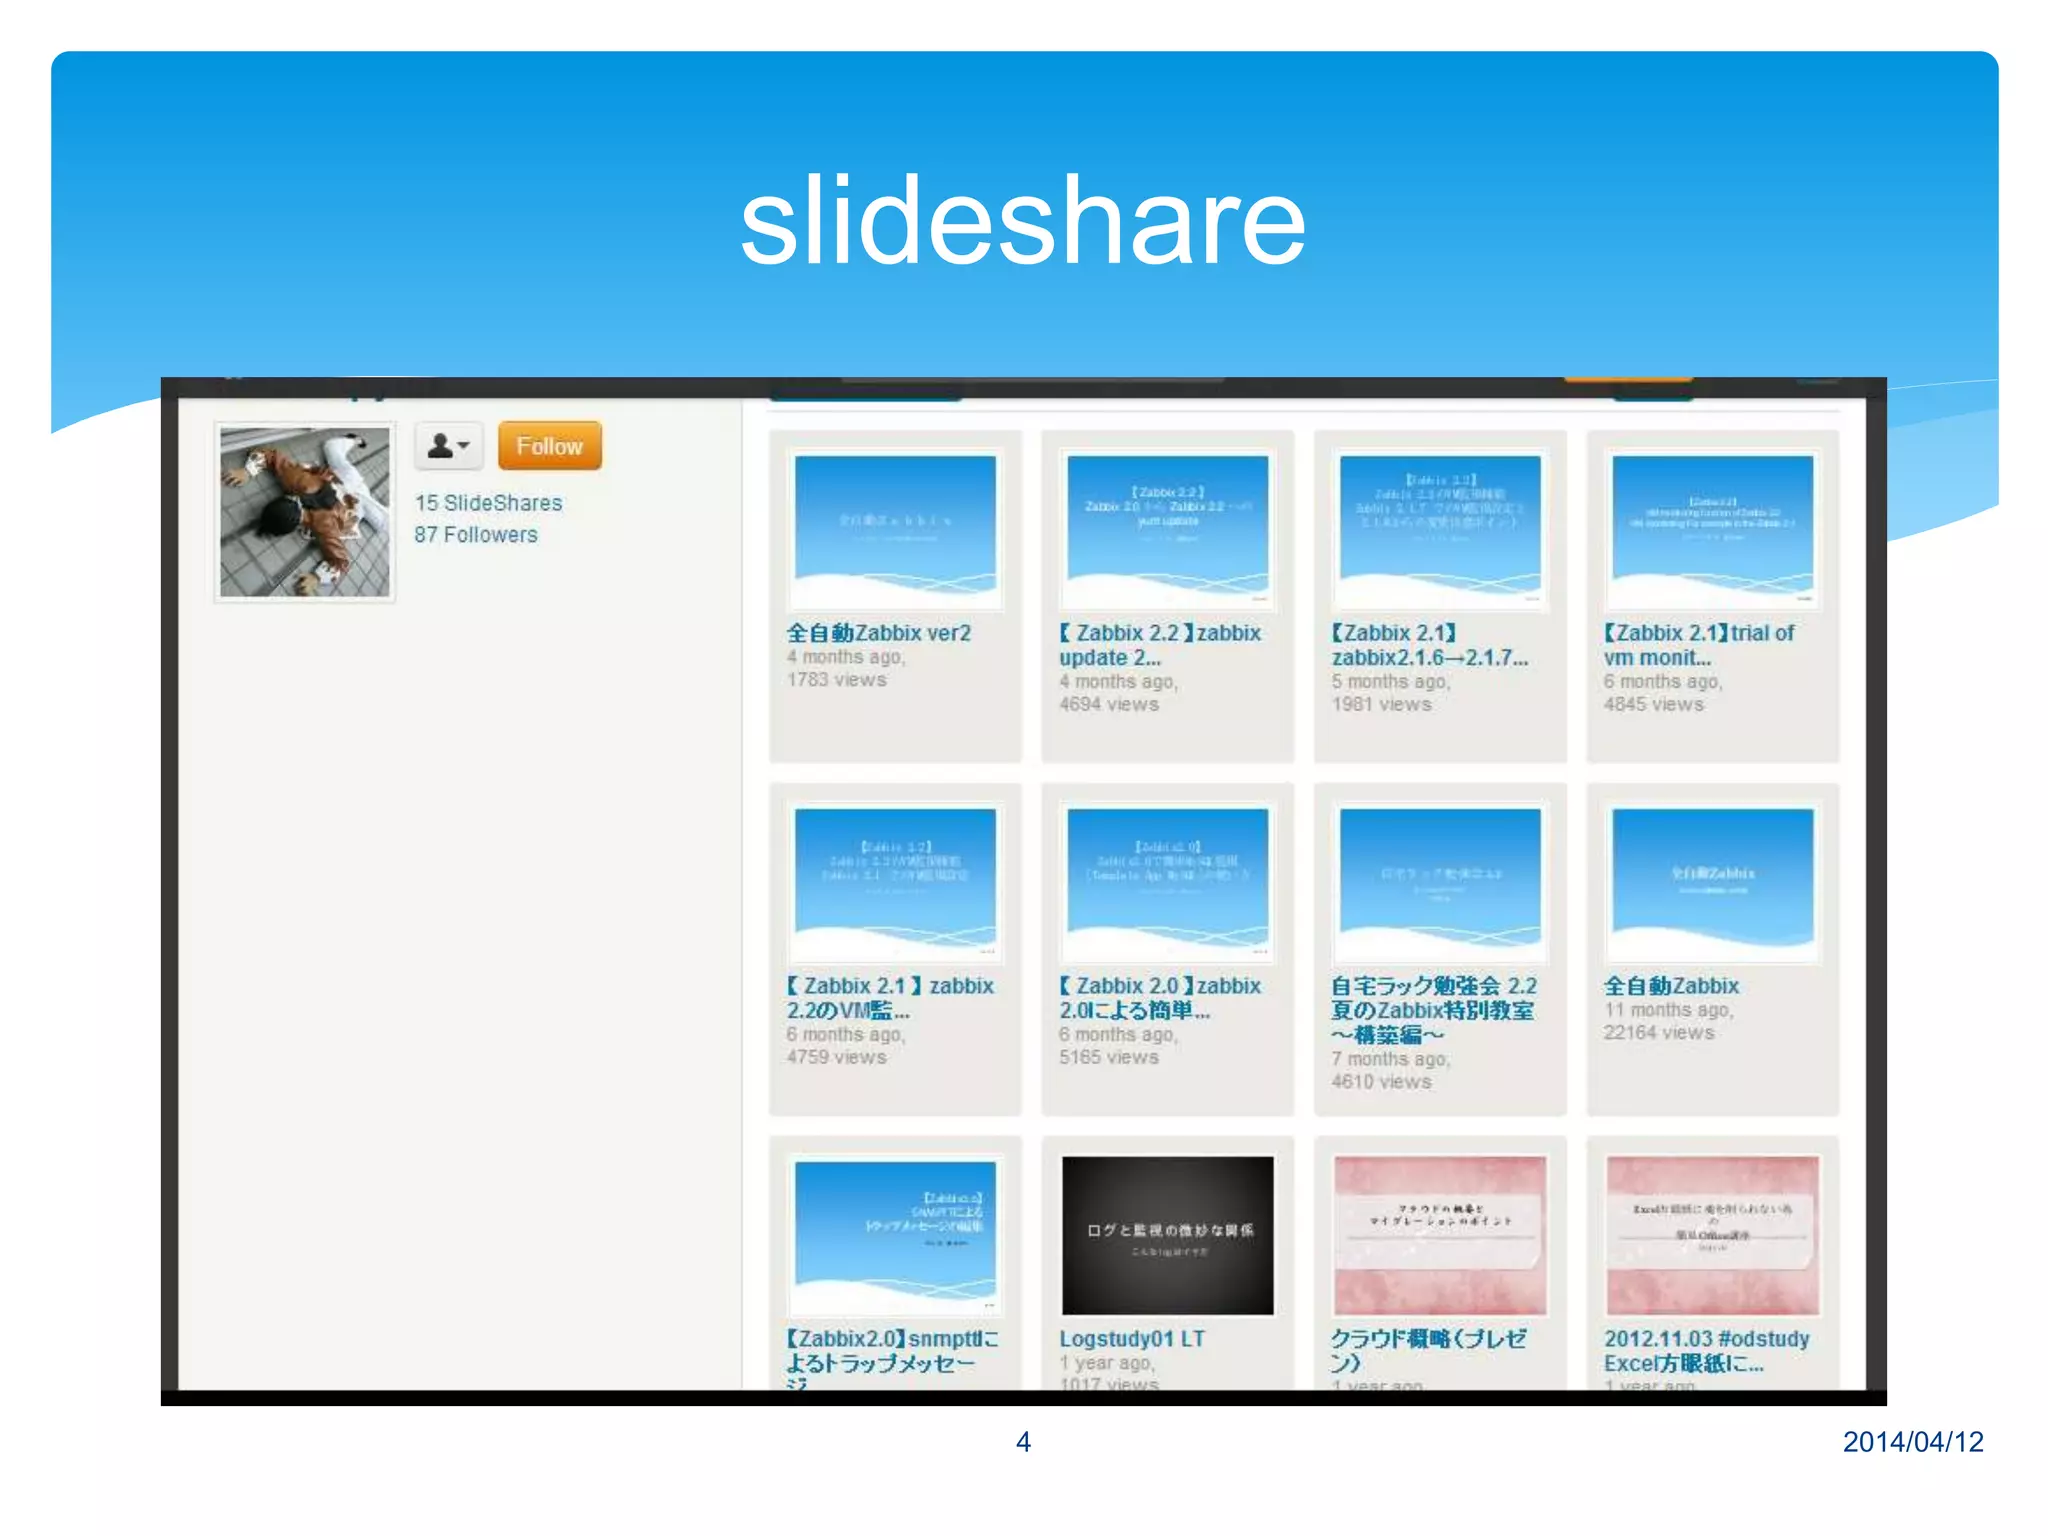Click the 4610 views text
This screenshot has height=1536, width=2048.
coord(1381,1082)
